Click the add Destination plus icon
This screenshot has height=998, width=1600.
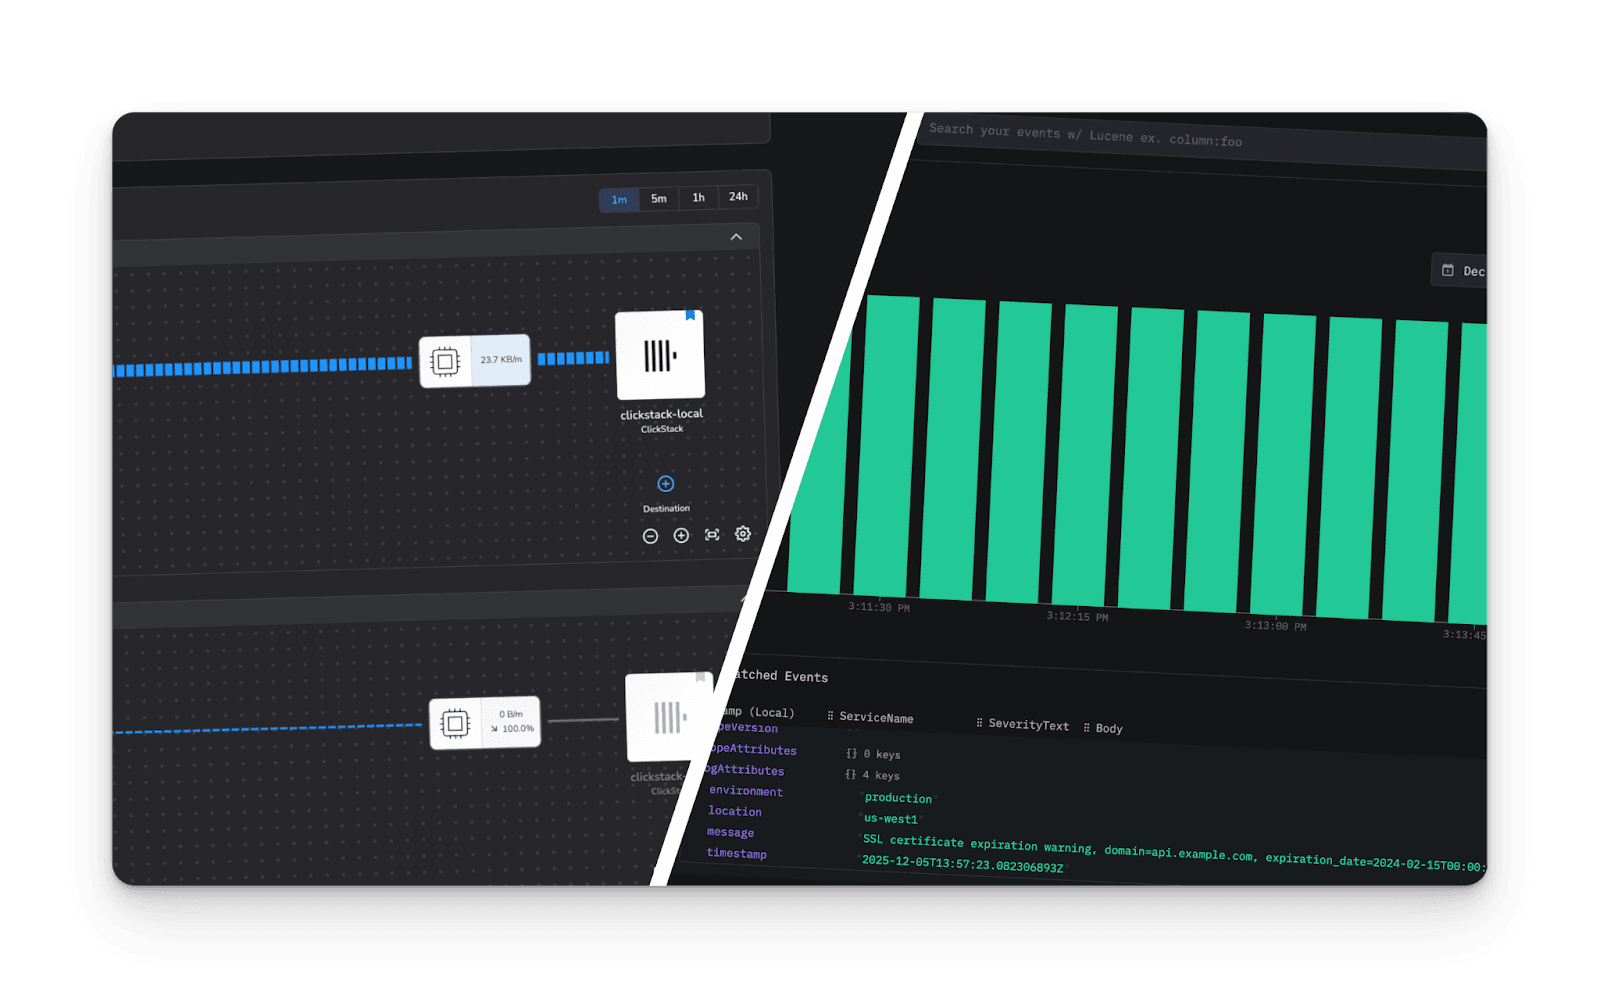pyautogui.click(x=666, y=484)
